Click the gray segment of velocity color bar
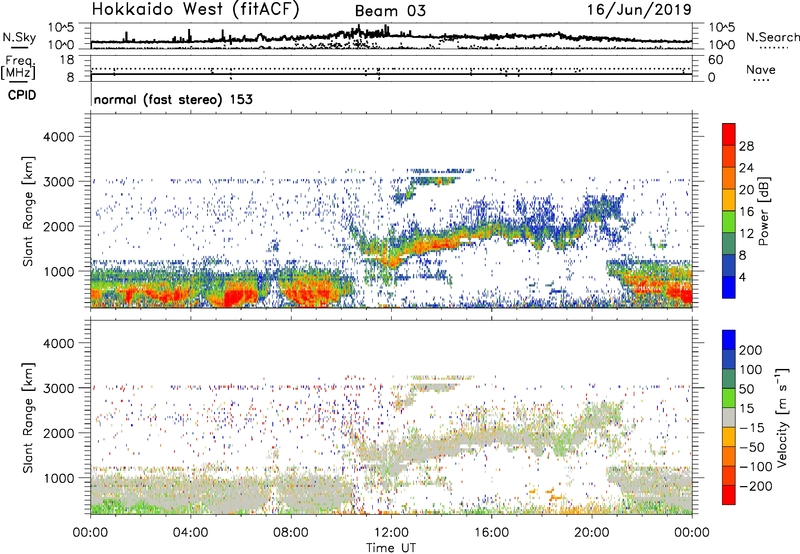The width and height of the screenshot is (800, 554). pyautogui.click(x=729, y=418)
